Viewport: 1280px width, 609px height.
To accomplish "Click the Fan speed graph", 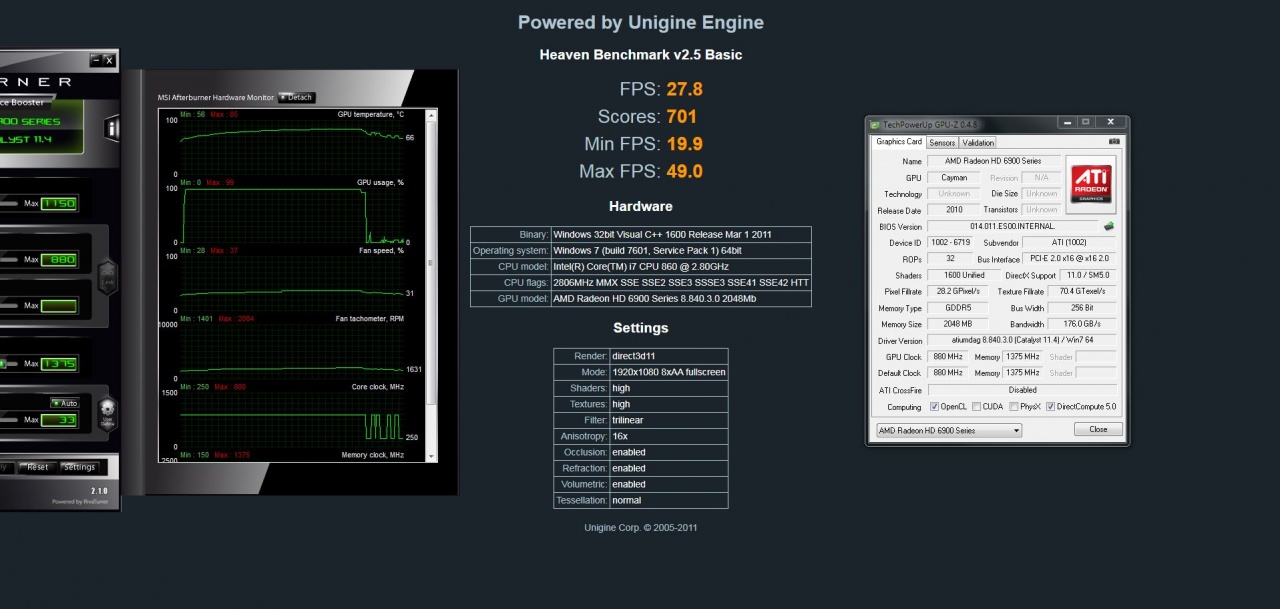I will coord(291,283).
